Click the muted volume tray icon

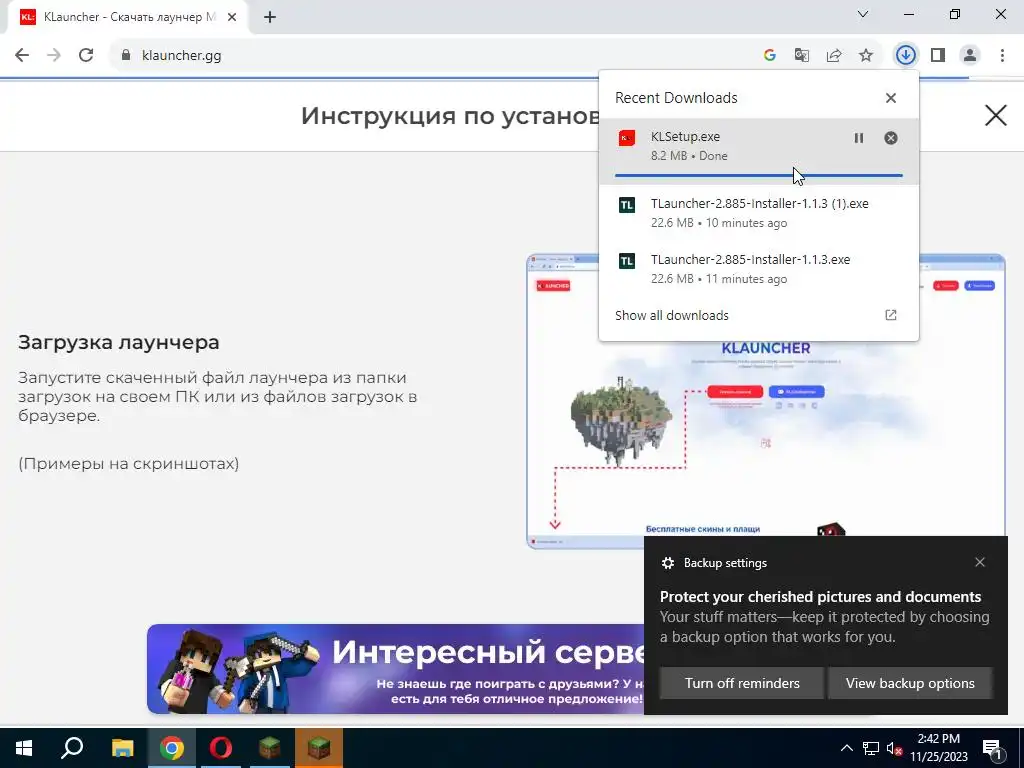[895, 748]
